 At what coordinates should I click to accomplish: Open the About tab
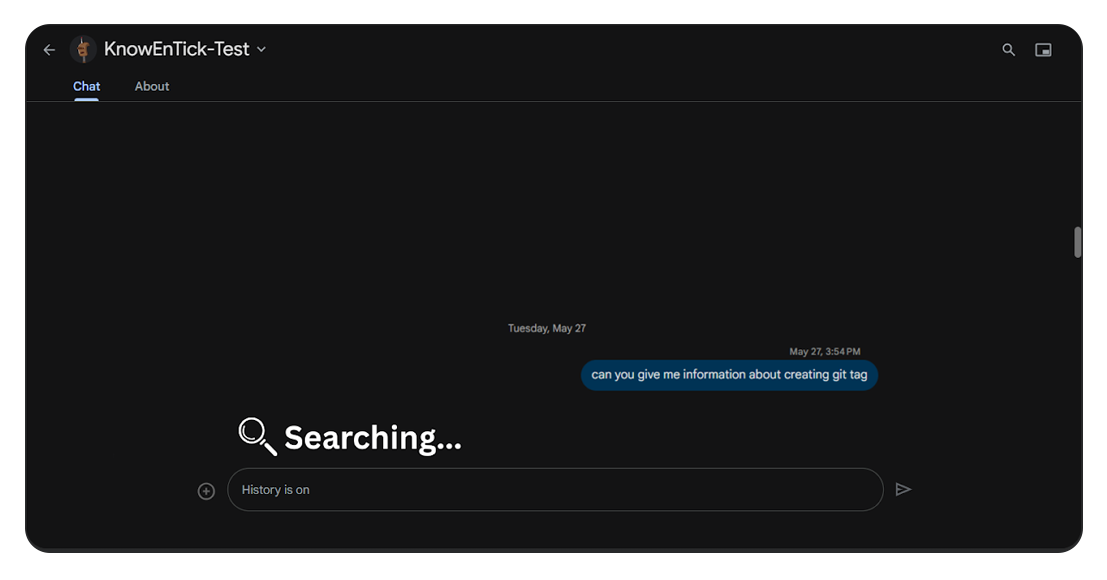pyautogui.click(x=152, y=86)
